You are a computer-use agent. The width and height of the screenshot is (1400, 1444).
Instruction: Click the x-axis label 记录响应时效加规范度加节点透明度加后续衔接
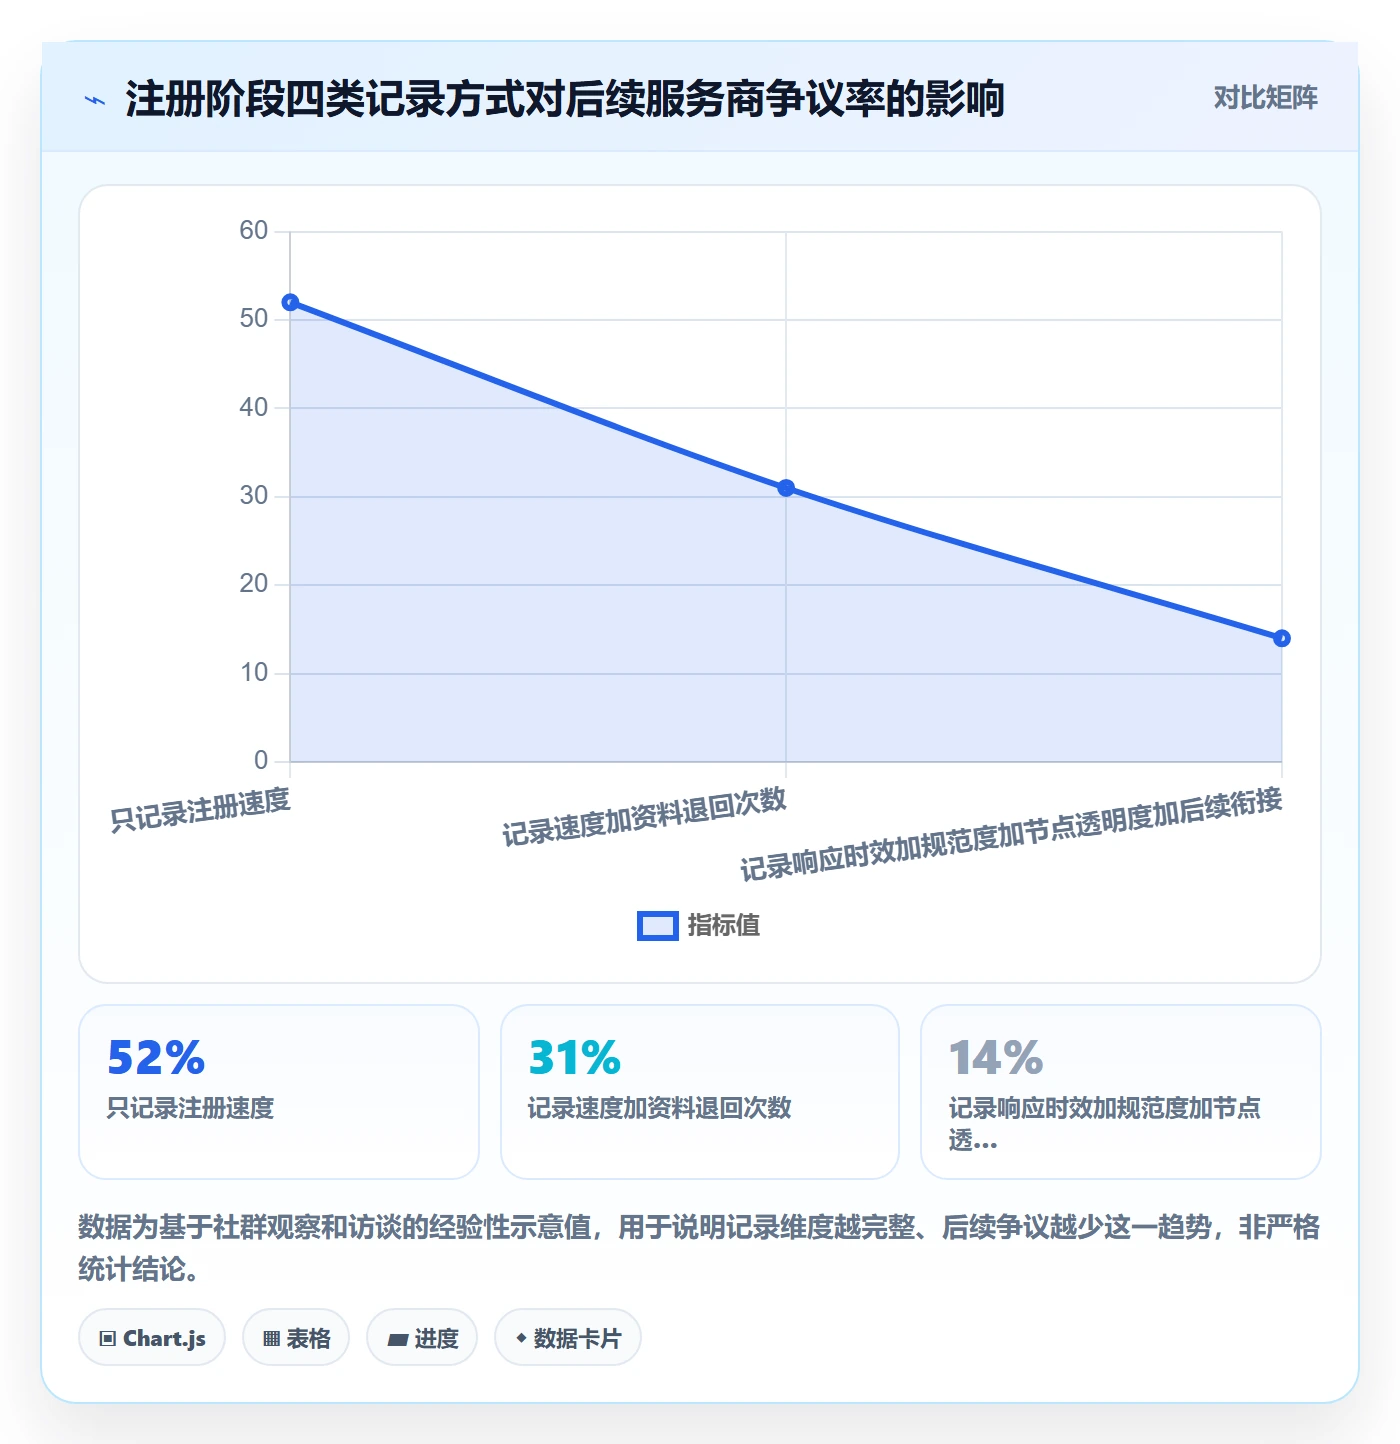(x=1011, y=834)
